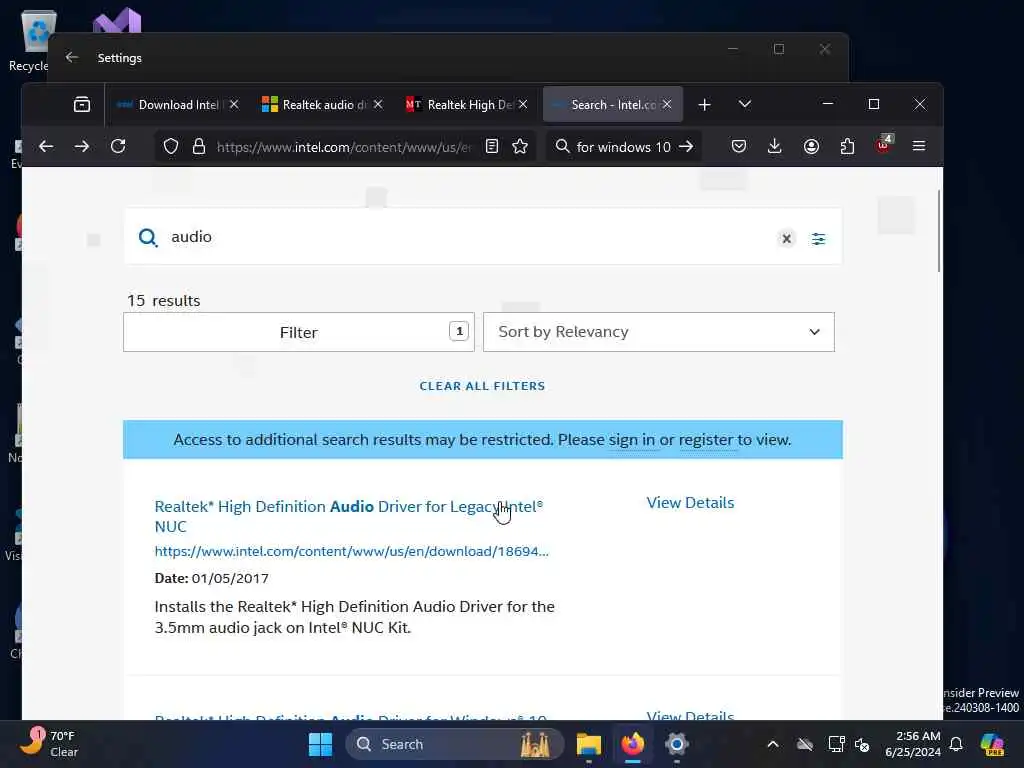
Task: View Details for Legacy Intel NUC driver
Action: pos(690,502)
